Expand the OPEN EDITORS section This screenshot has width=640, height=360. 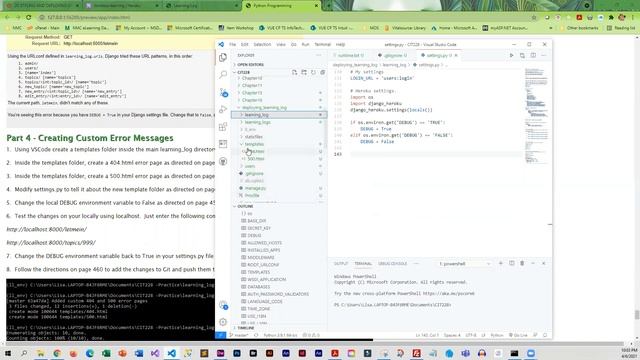[x=251, y=65]
